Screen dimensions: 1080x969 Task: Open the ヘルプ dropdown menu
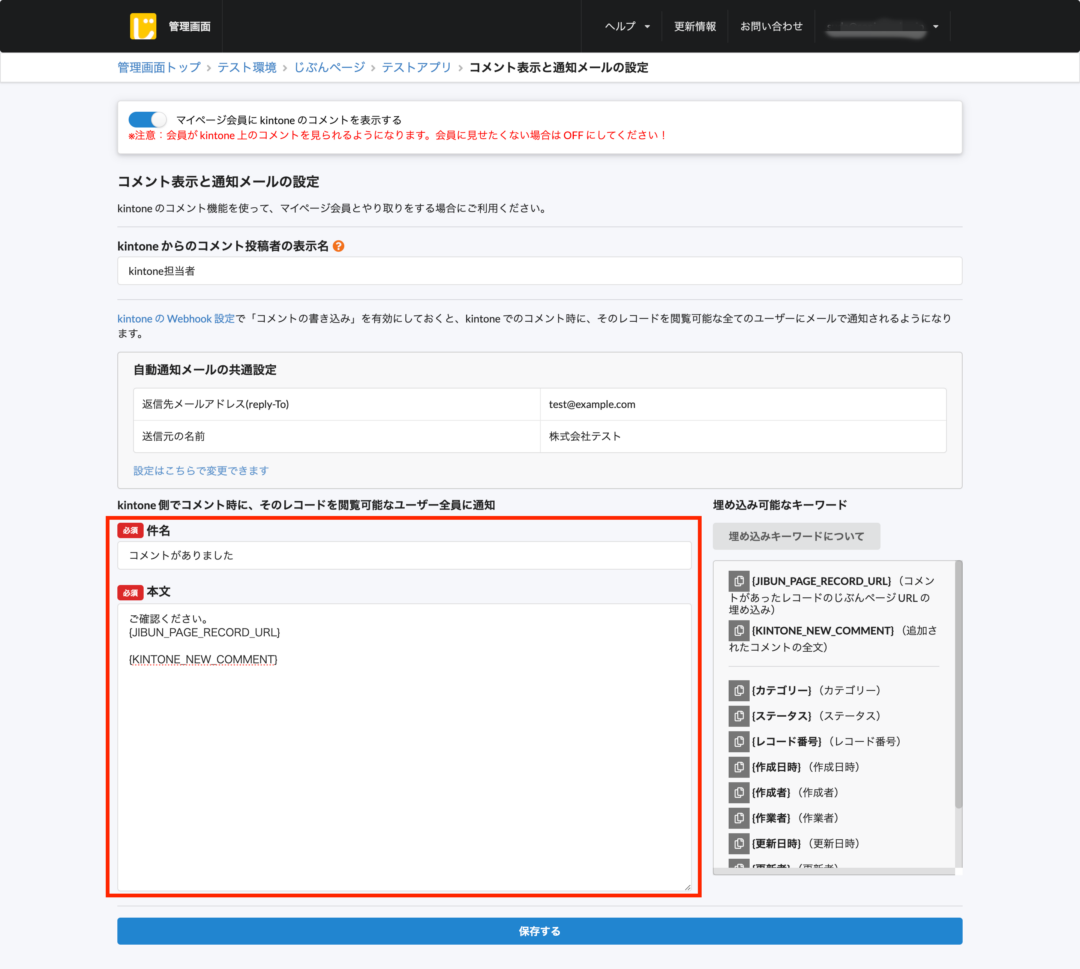[625, 26]
